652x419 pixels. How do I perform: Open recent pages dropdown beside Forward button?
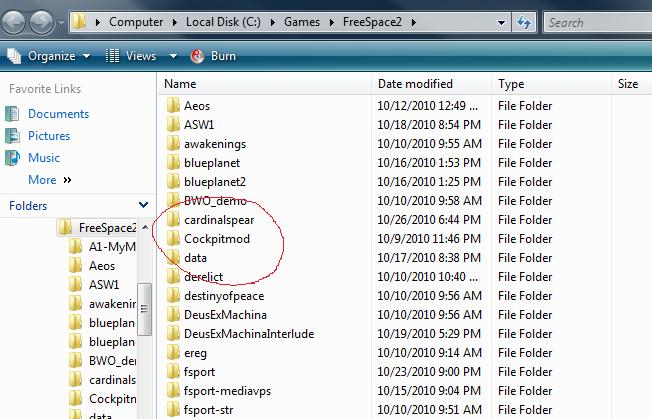tap(61, 22)
